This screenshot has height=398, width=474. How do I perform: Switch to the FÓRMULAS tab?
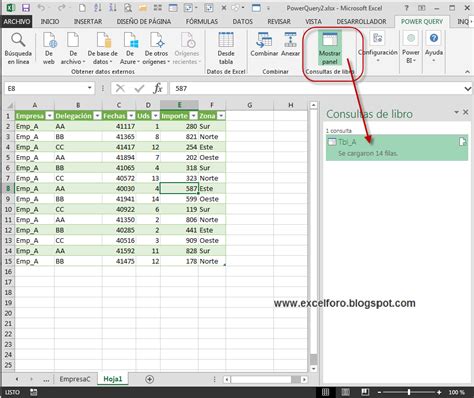(202, 22)
